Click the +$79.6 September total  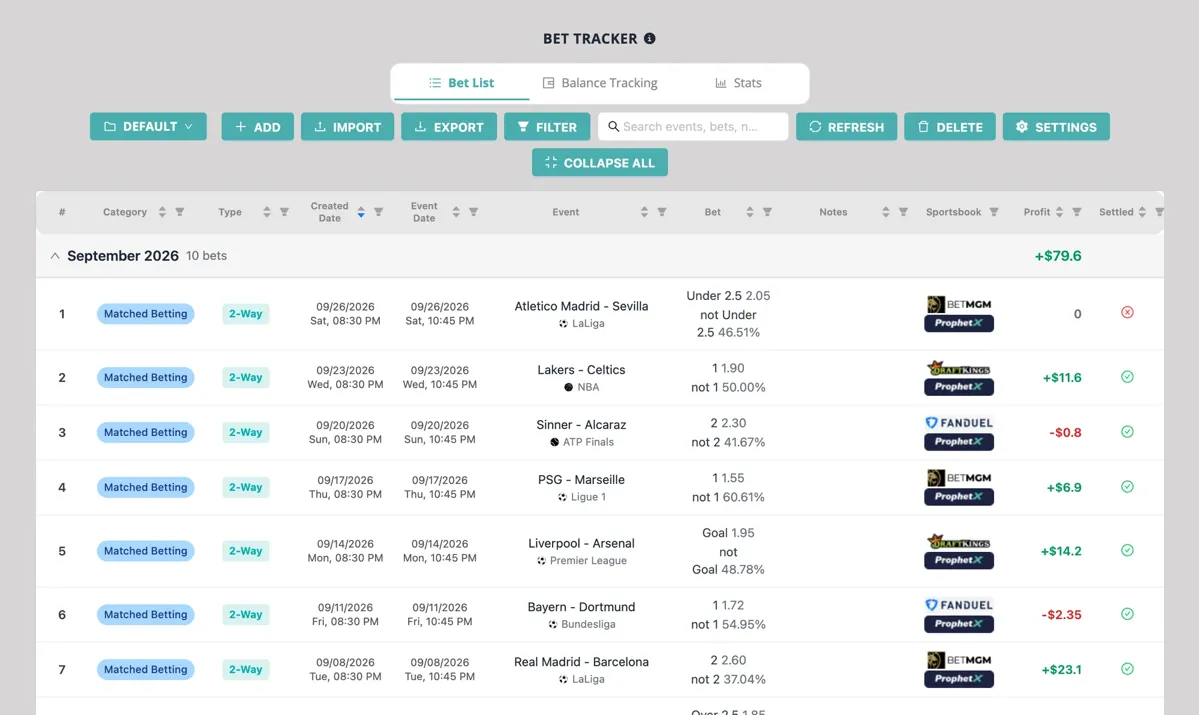pyautogui.click(x=1058, y=256)
